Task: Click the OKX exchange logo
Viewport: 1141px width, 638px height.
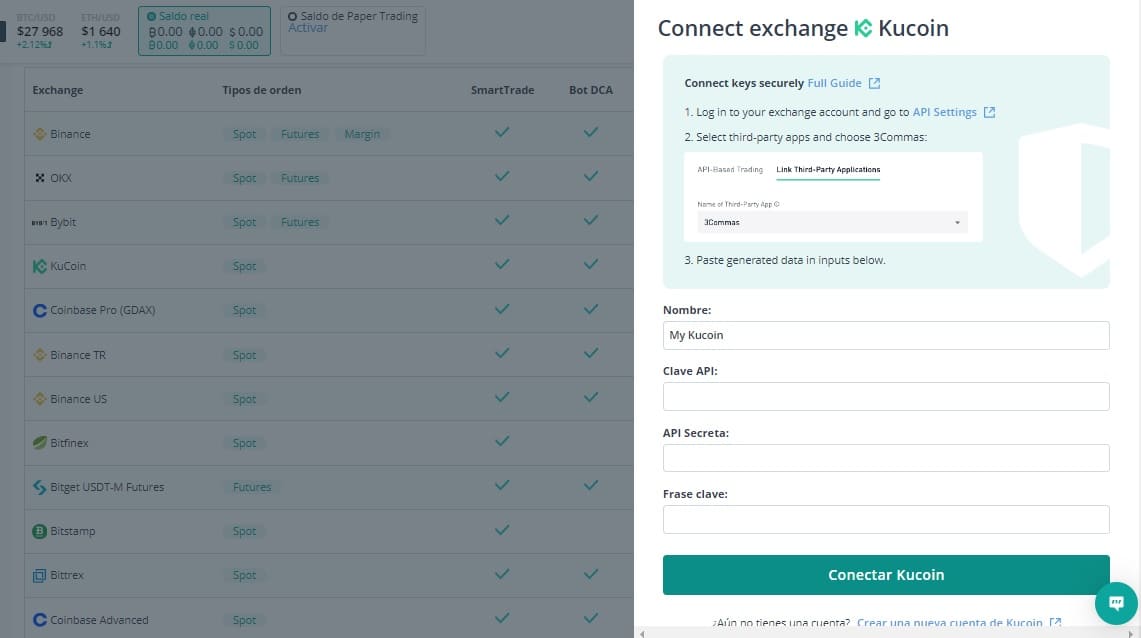Action: pyautogui.click(x=38, y=177)
